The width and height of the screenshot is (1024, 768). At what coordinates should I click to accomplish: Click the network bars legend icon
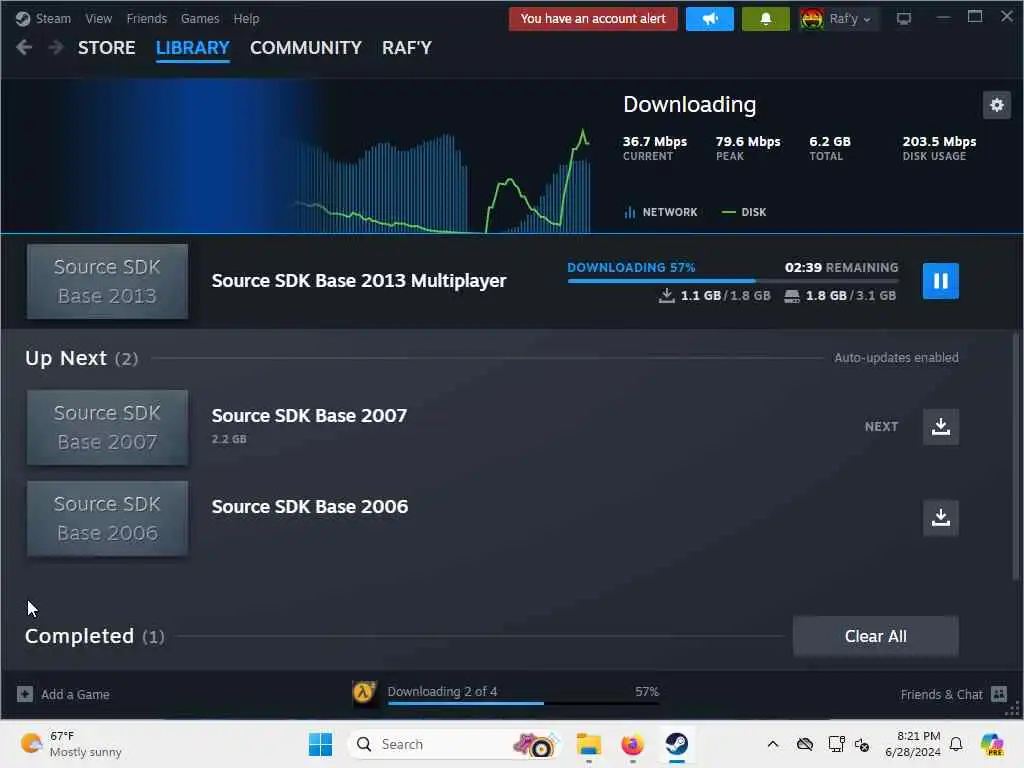(630, 212)
